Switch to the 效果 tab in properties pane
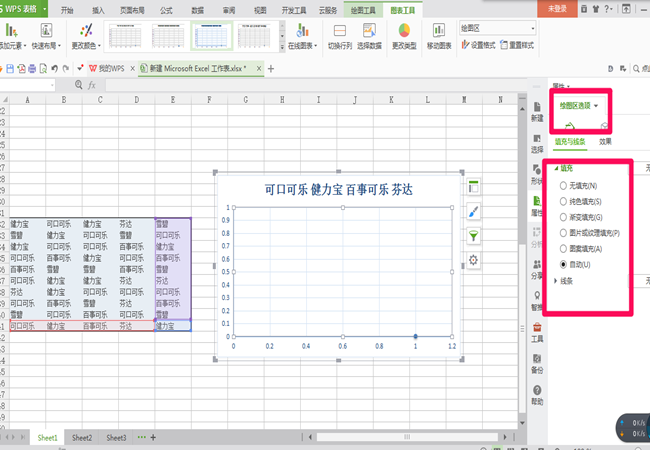The height and width of the screenshot is (450, 650). coord(605,142)
